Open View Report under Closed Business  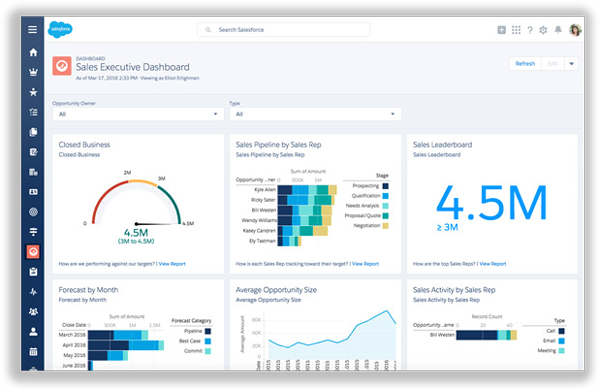[172, 264]
